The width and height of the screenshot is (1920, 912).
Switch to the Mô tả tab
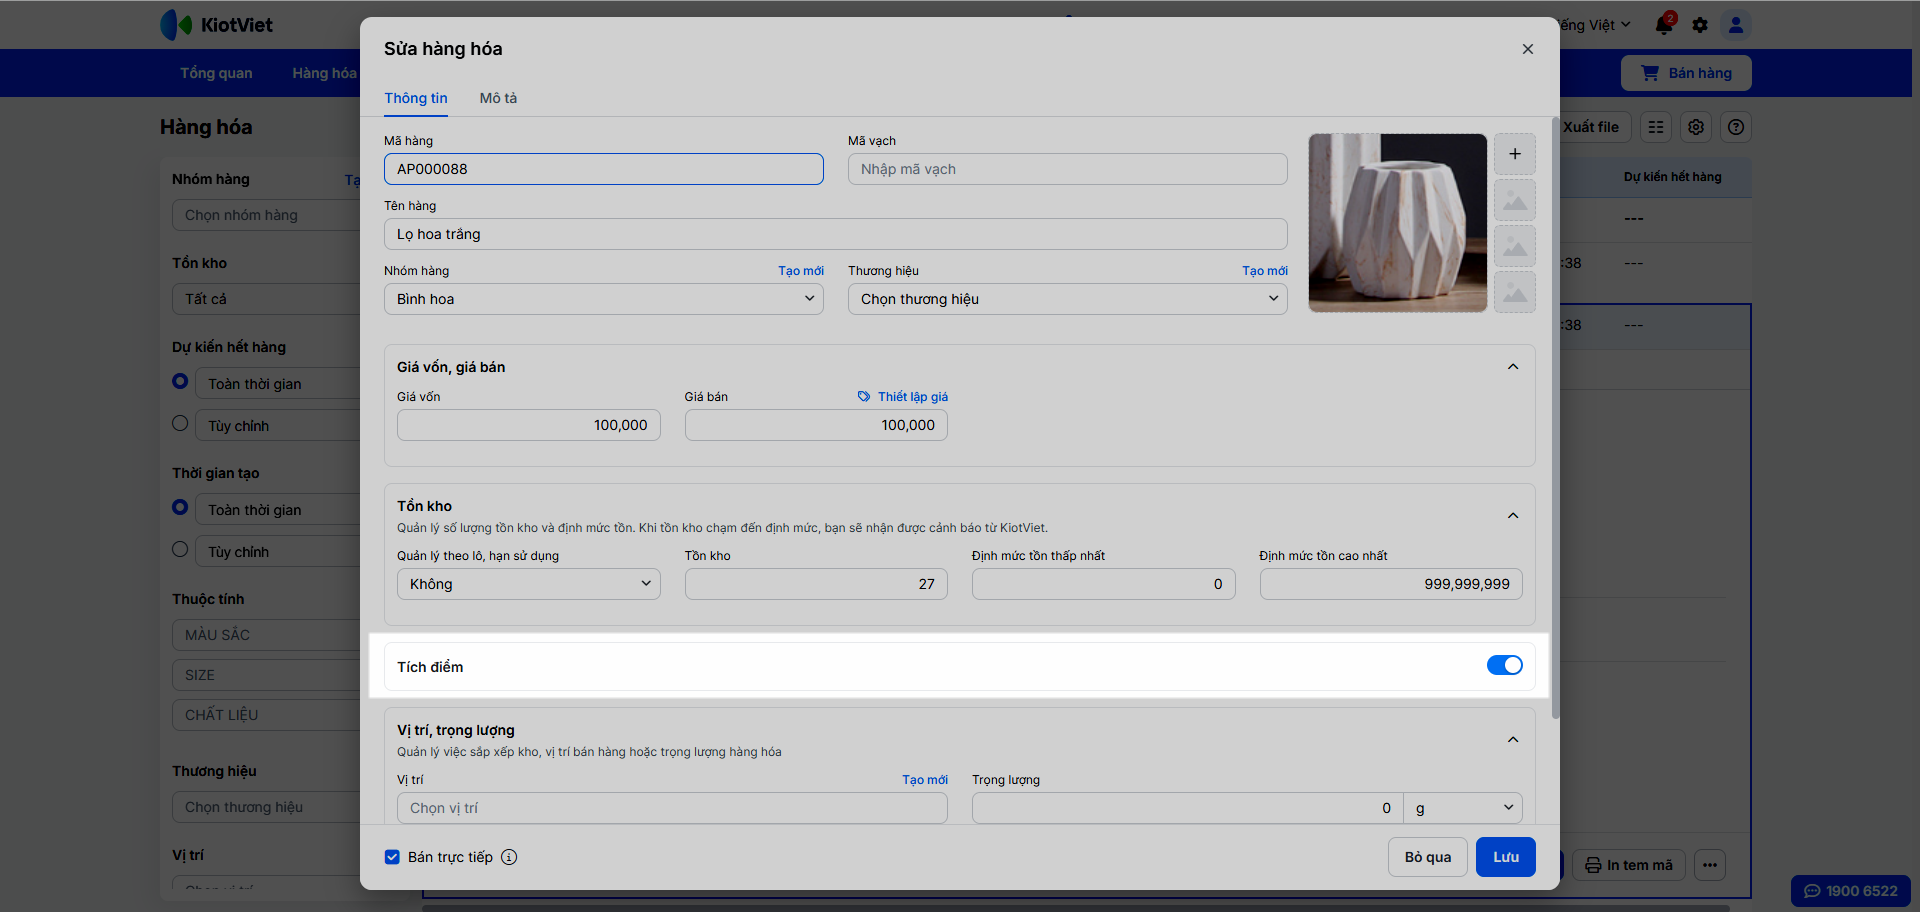(x=498, y=98)
